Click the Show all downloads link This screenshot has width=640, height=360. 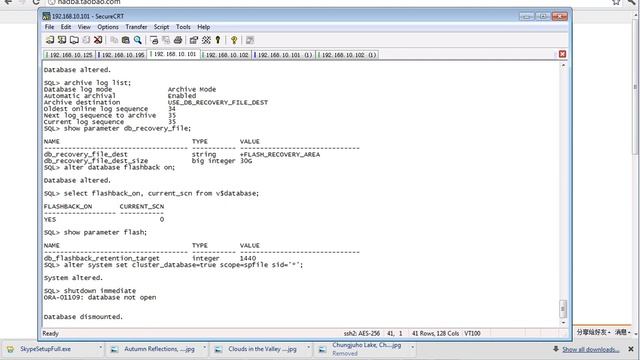590,349
